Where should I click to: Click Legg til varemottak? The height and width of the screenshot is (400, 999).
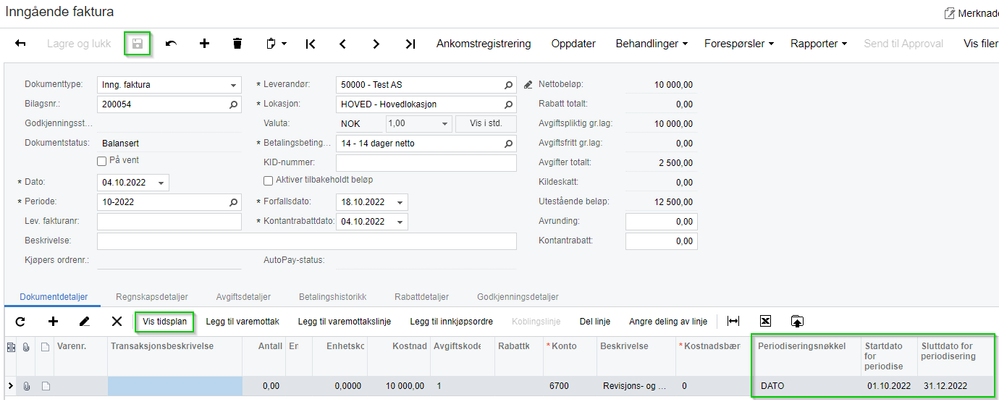[243, 322]
